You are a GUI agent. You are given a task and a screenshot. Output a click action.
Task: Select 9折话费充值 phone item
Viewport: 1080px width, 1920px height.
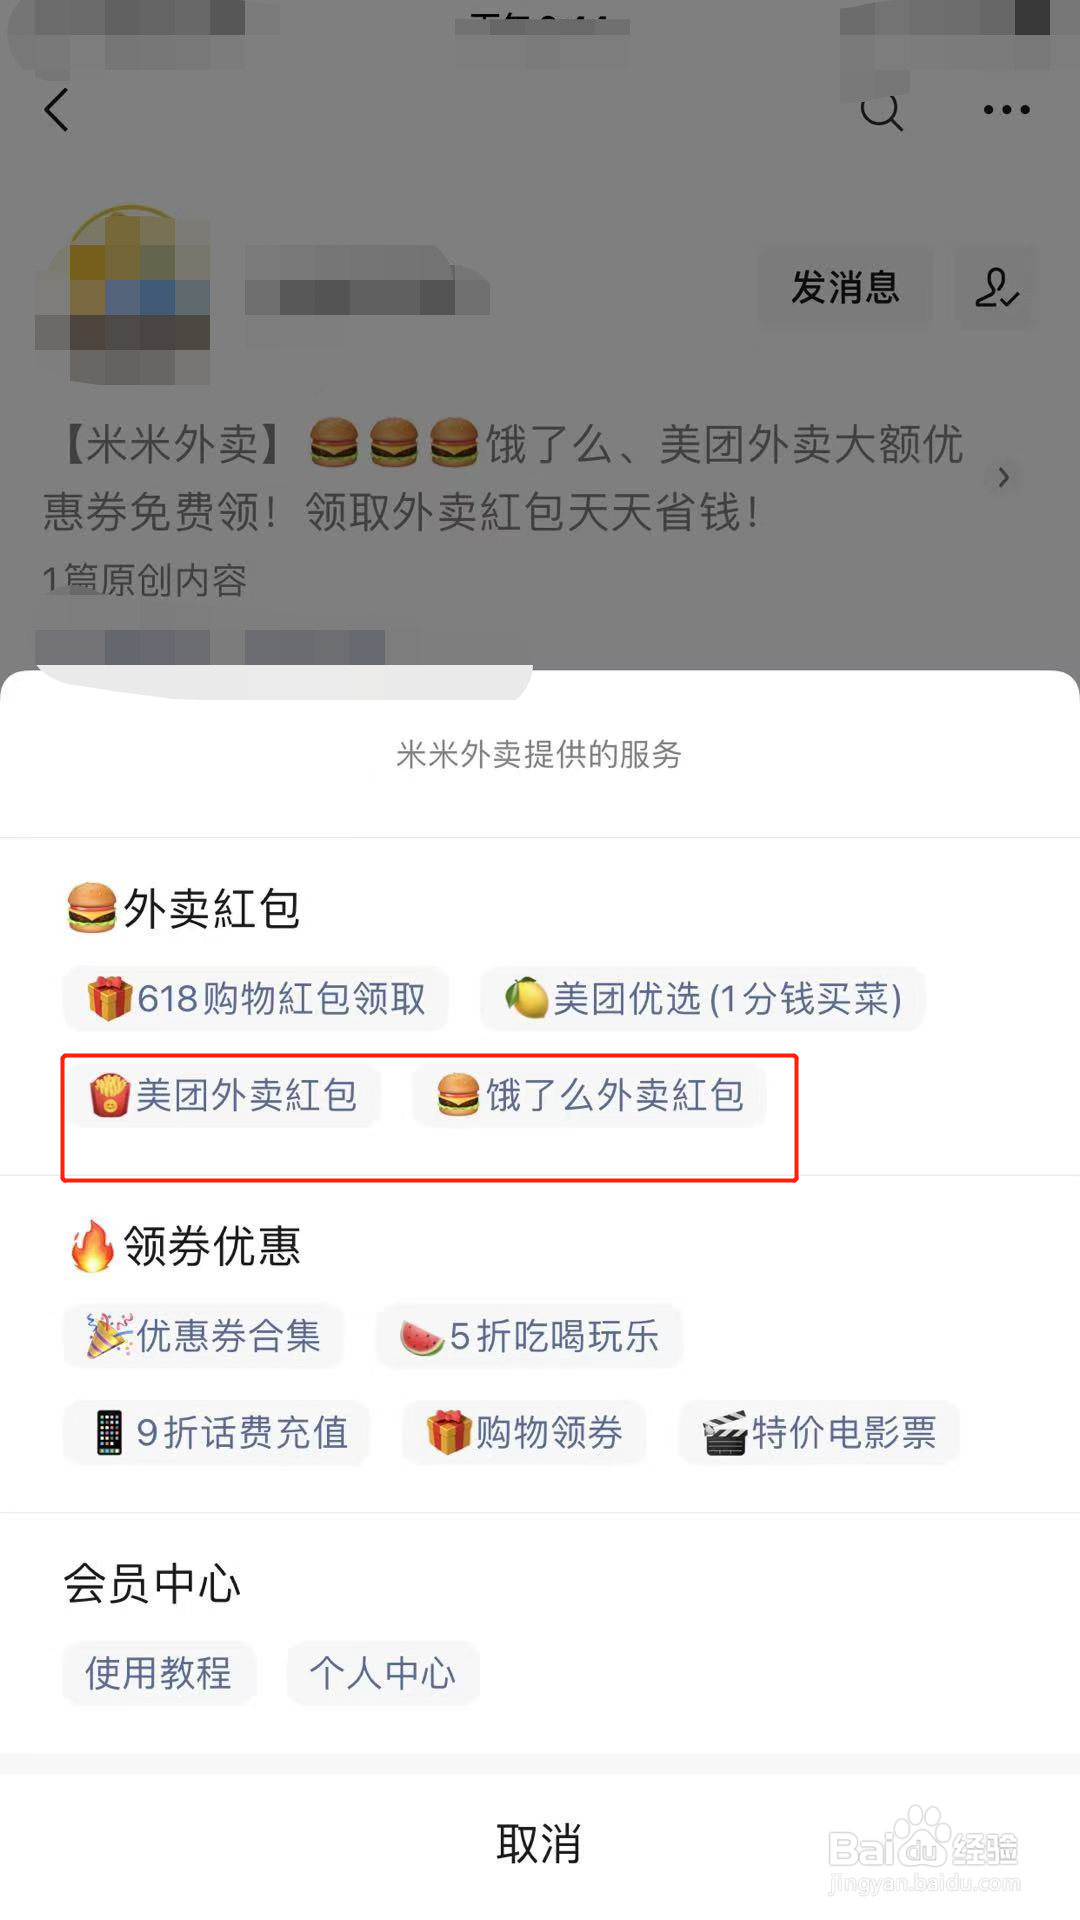coord(217,1433)
